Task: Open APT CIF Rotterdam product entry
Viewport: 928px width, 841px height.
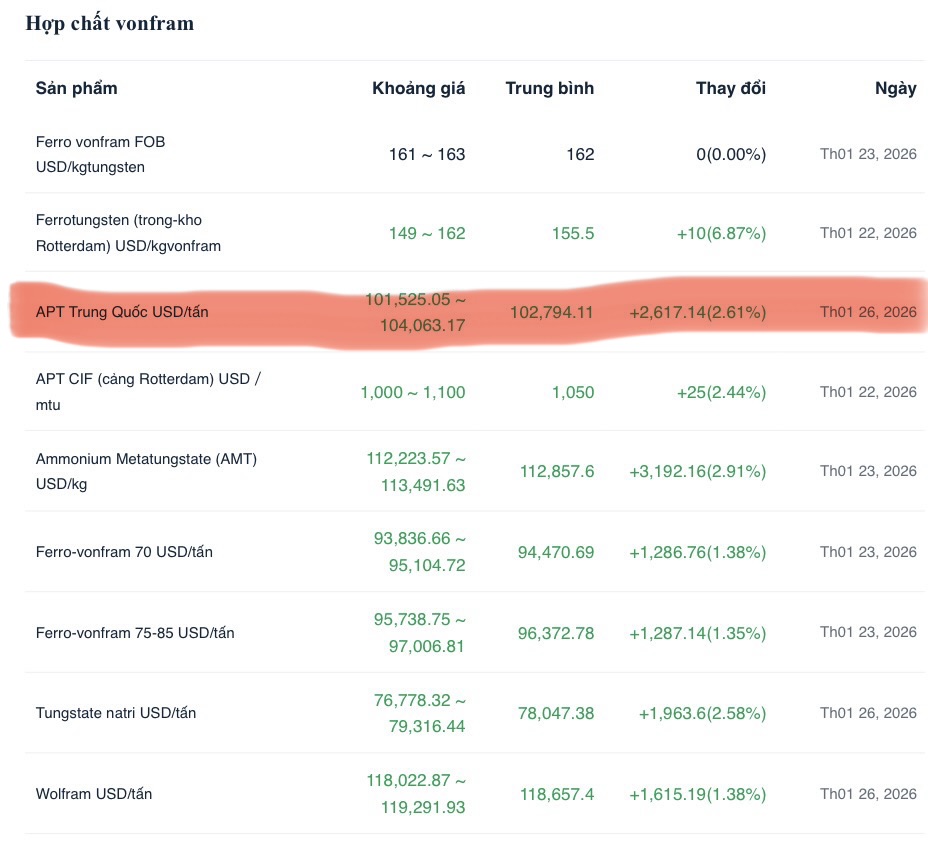Action: point(148,392)
